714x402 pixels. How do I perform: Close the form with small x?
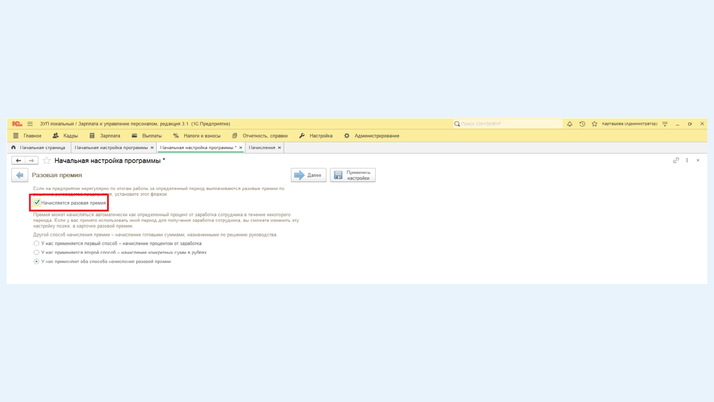tap(698, 160)
